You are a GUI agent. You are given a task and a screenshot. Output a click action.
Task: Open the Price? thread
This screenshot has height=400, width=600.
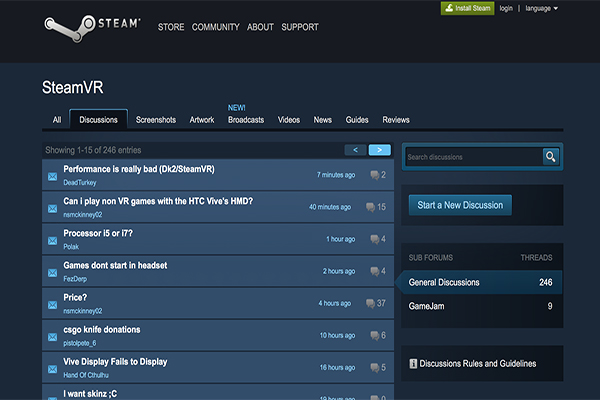[x=75, y=298]
